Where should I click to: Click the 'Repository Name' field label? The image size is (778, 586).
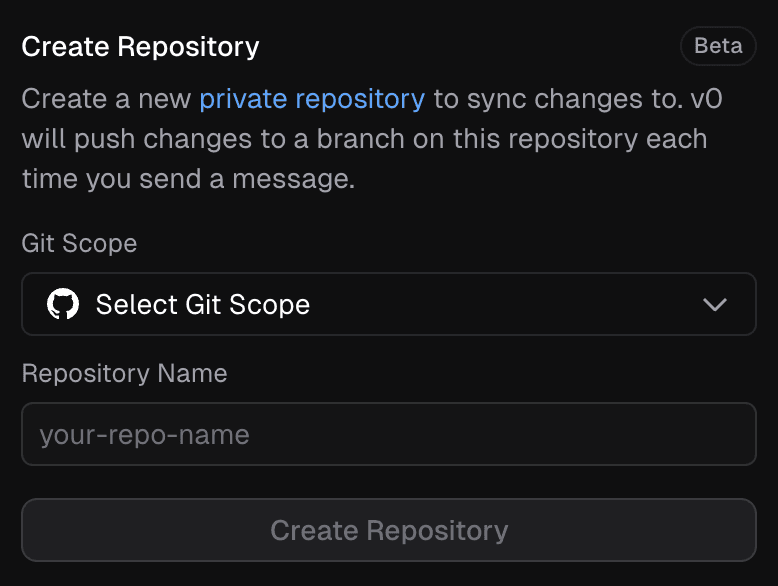[x=124, y=373]
